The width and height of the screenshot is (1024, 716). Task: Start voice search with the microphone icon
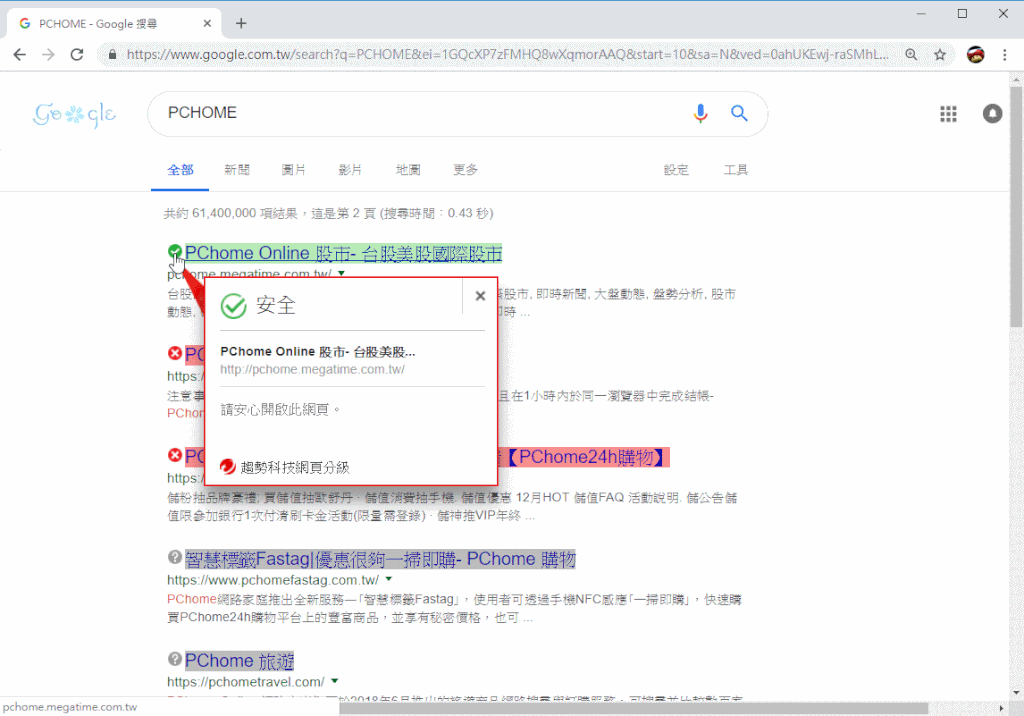(x=700, y=113)
